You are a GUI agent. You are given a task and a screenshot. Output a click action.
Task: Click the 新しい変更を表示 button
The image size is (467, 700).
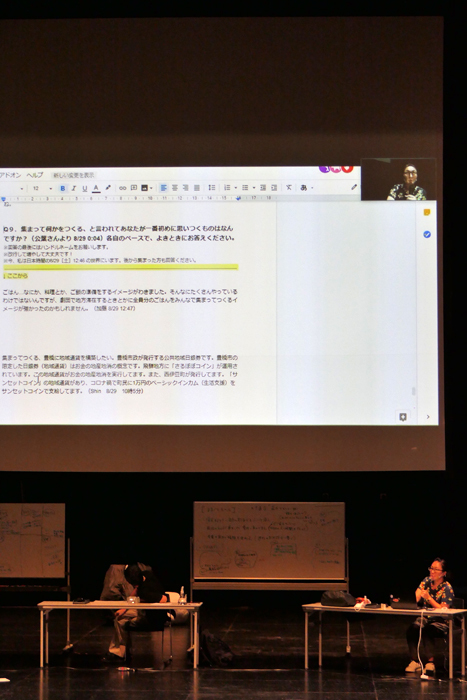click(x=74, y=175)
